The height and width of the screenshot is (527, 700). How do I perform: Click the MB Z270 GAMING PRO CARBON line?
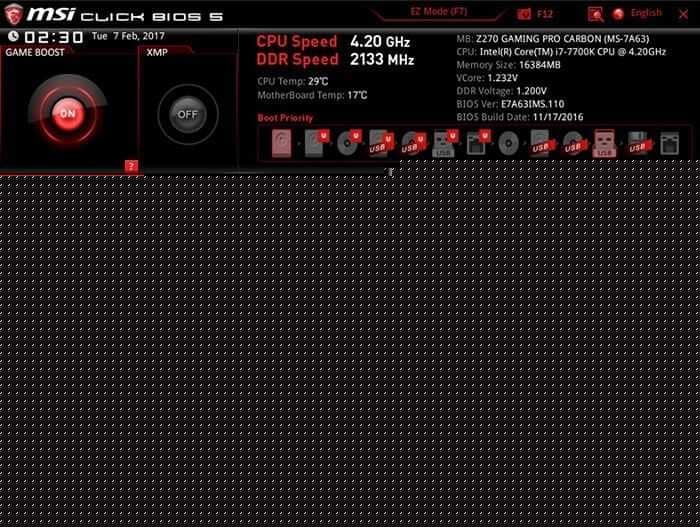point(553,39)
